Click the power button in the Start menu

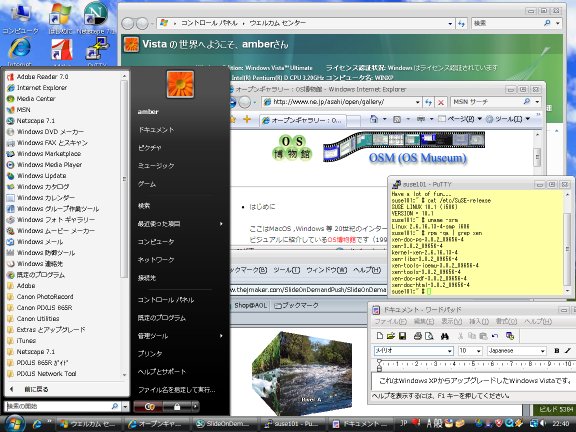click(149, 407)
